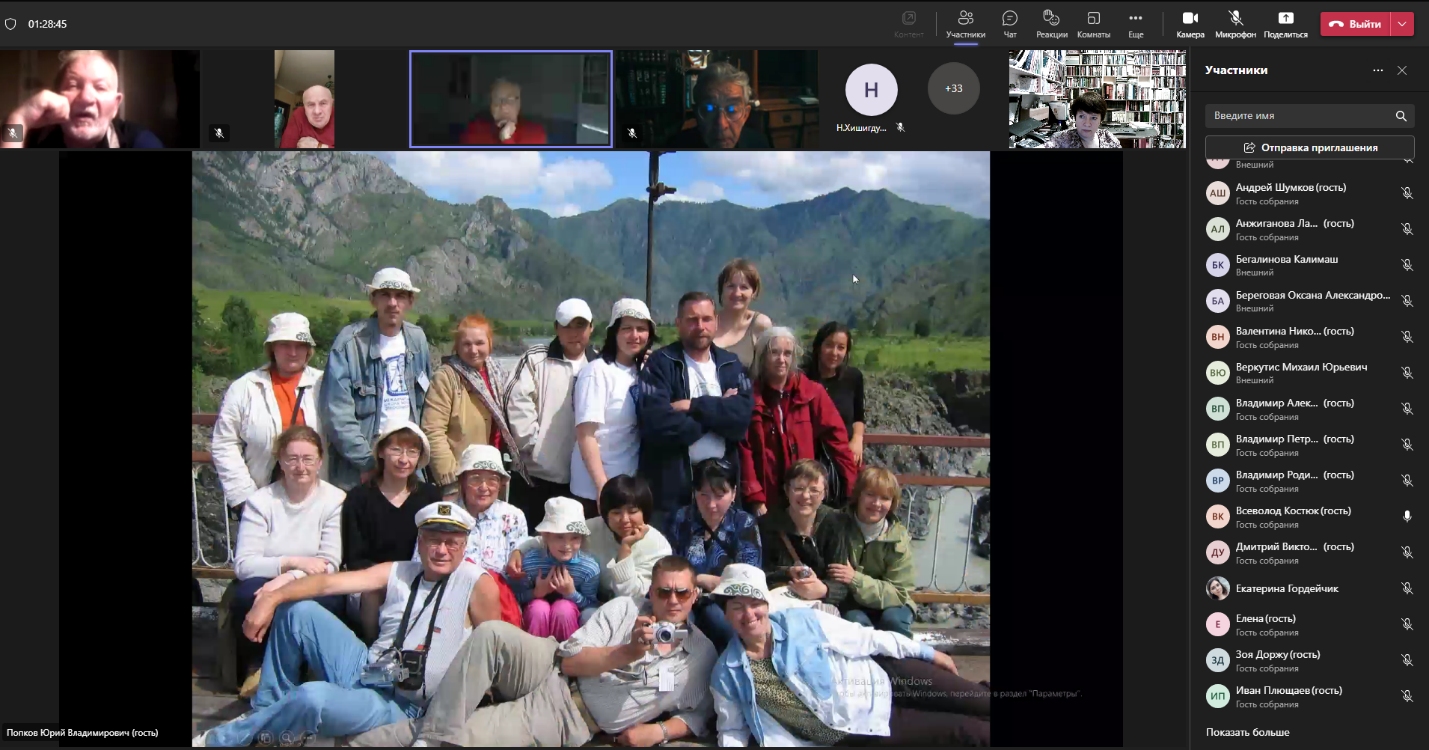
Task: Click Показать больше to show more
Action: pos(1247,732)
